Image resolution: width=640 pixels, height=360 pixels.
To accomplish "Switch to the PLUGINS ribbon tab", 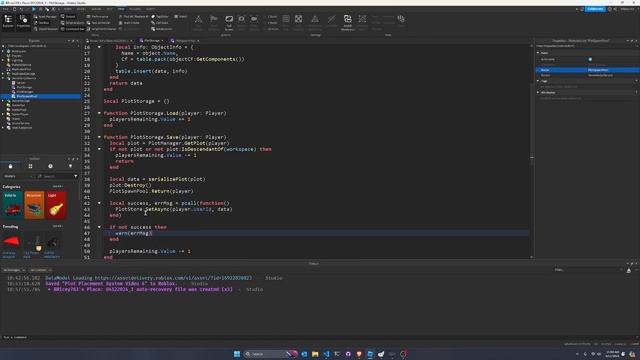I will [x=135, y=9].
